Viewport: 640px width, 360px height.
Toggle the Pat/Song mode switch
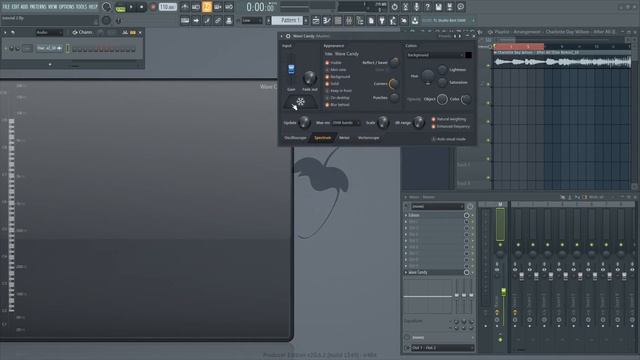tap(120, 7)
